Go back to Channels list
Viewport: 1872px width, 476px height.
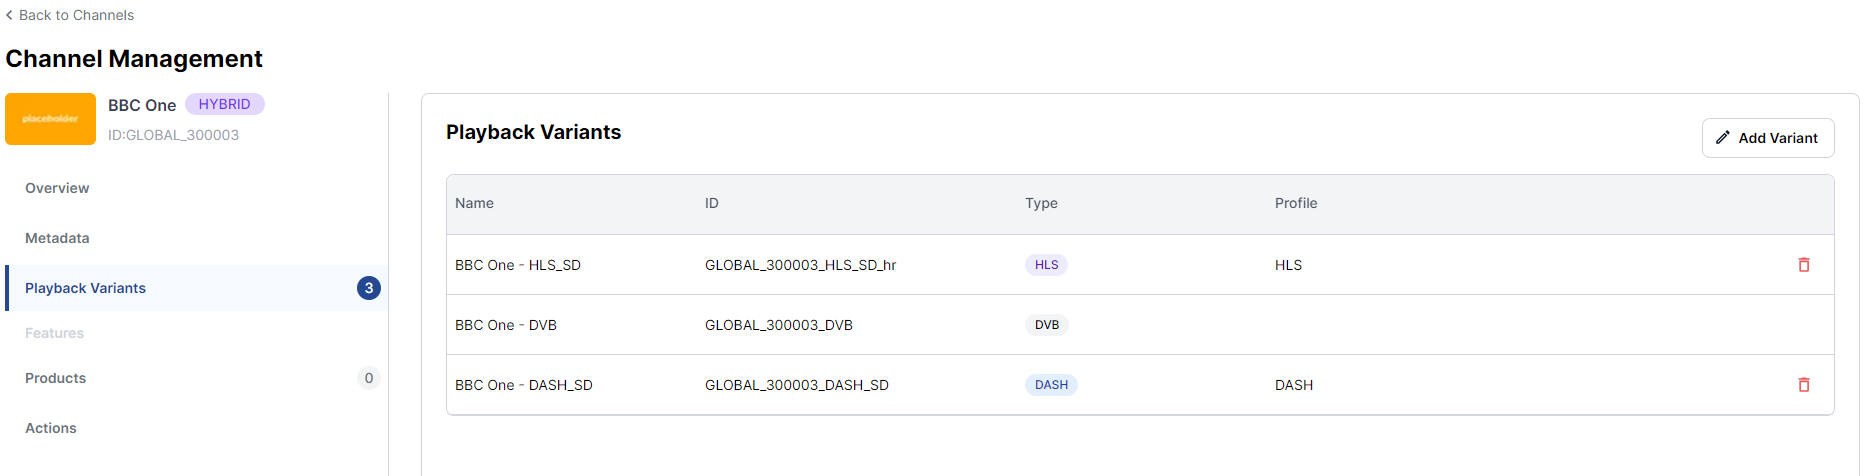(x=76, y=15)
